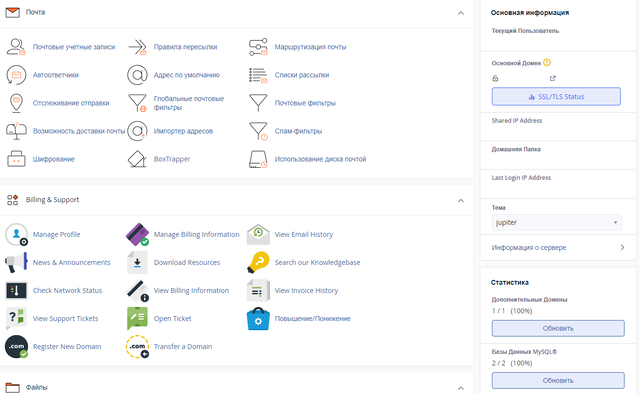Click the SSL/TLS Status button
Image resolution: width=640 pixels, height=394 pixels.
[556, 97]
